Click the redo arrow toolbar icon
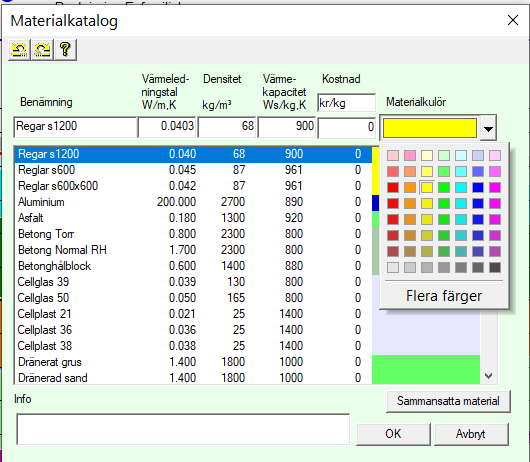 42,50
